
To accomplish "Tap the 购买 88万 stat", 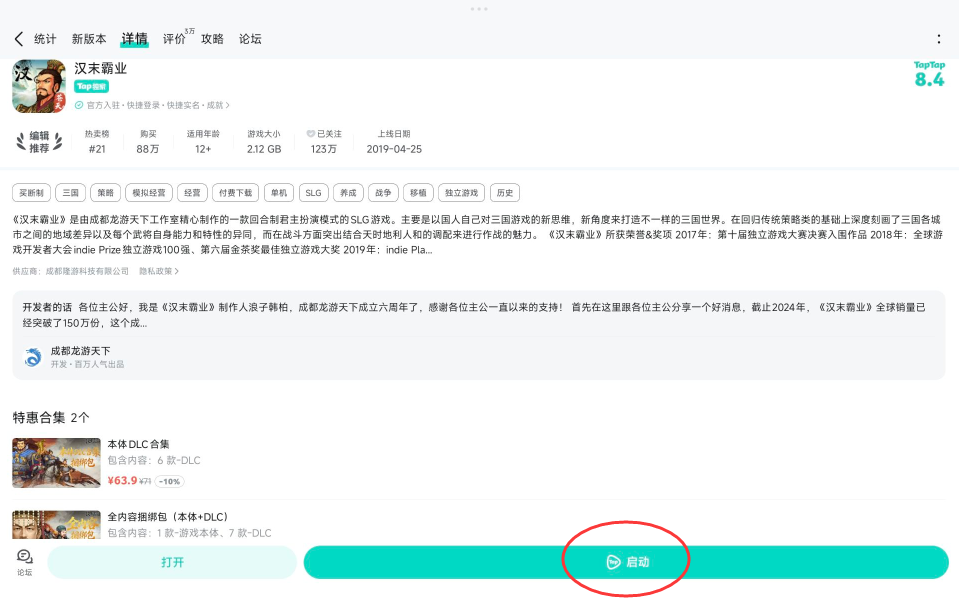I will (147, 142).
